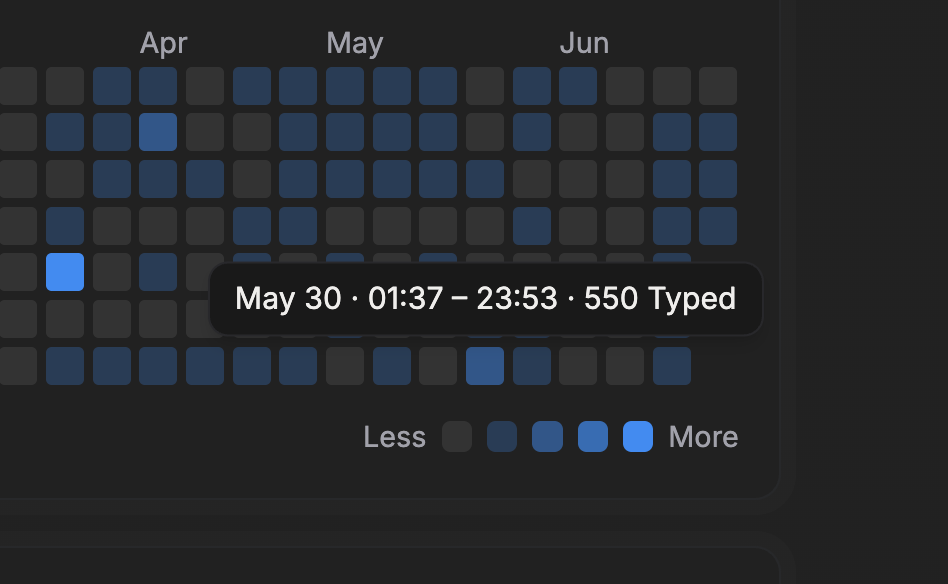Select the medium-blue cell in bottom row

pyautogui.click(x=485, y=366)
